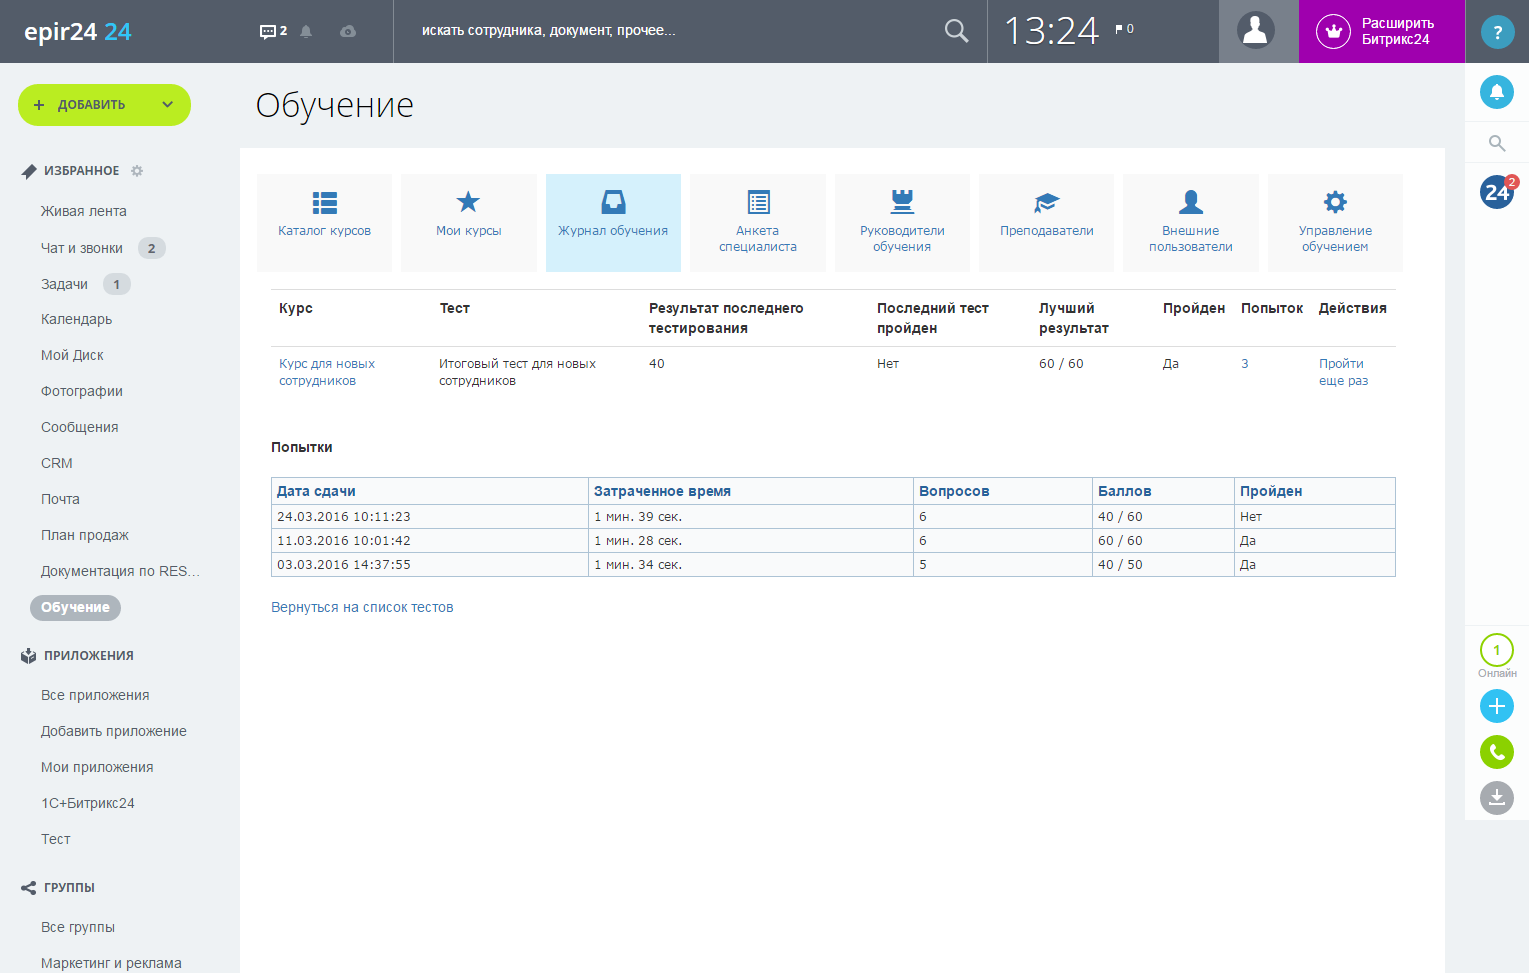The height and width of the screenshot is (973, 1529).
Task: Open Календарь in sidebar
Action: pos(76,319)
